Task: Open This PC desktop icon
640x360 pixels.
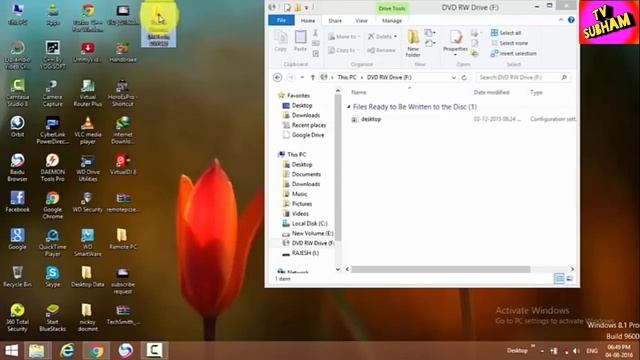Action: tap(18, 15)
